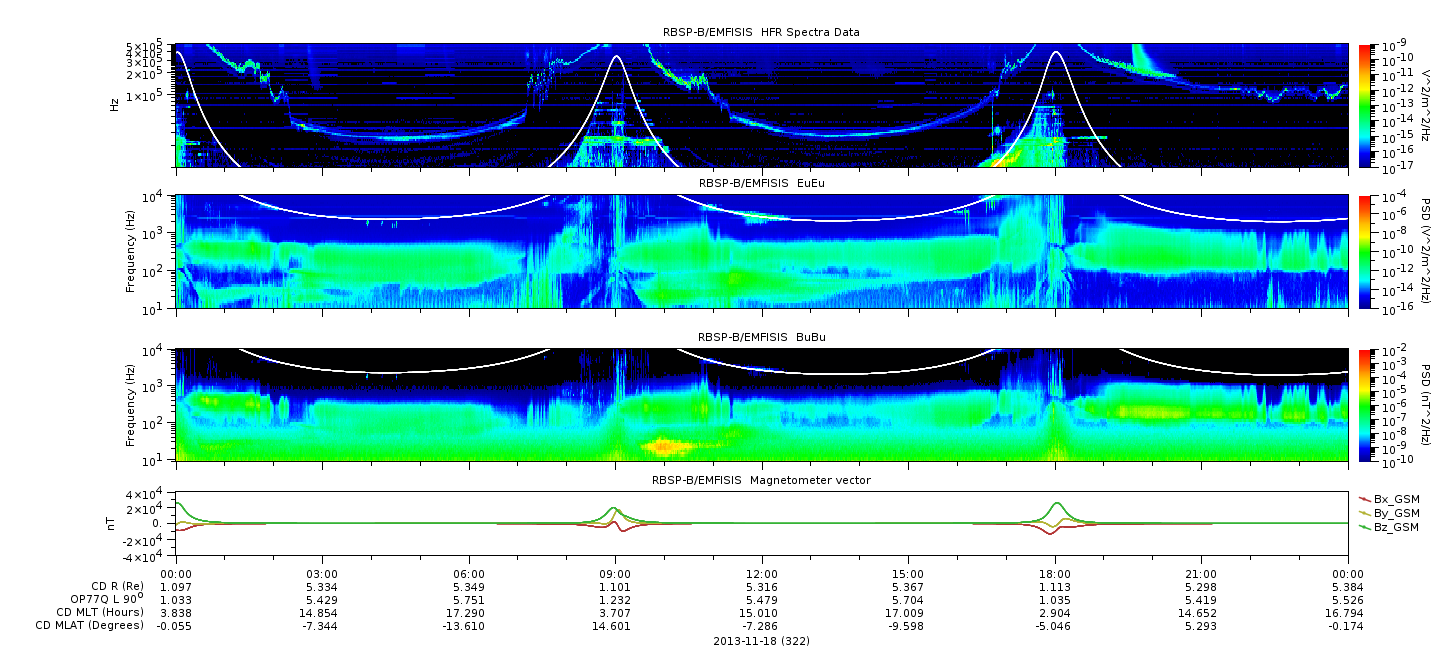Screen dimensions: 1447x658
Task: Click the 12:00 time axis label
Action: click(x=762, y=574)
